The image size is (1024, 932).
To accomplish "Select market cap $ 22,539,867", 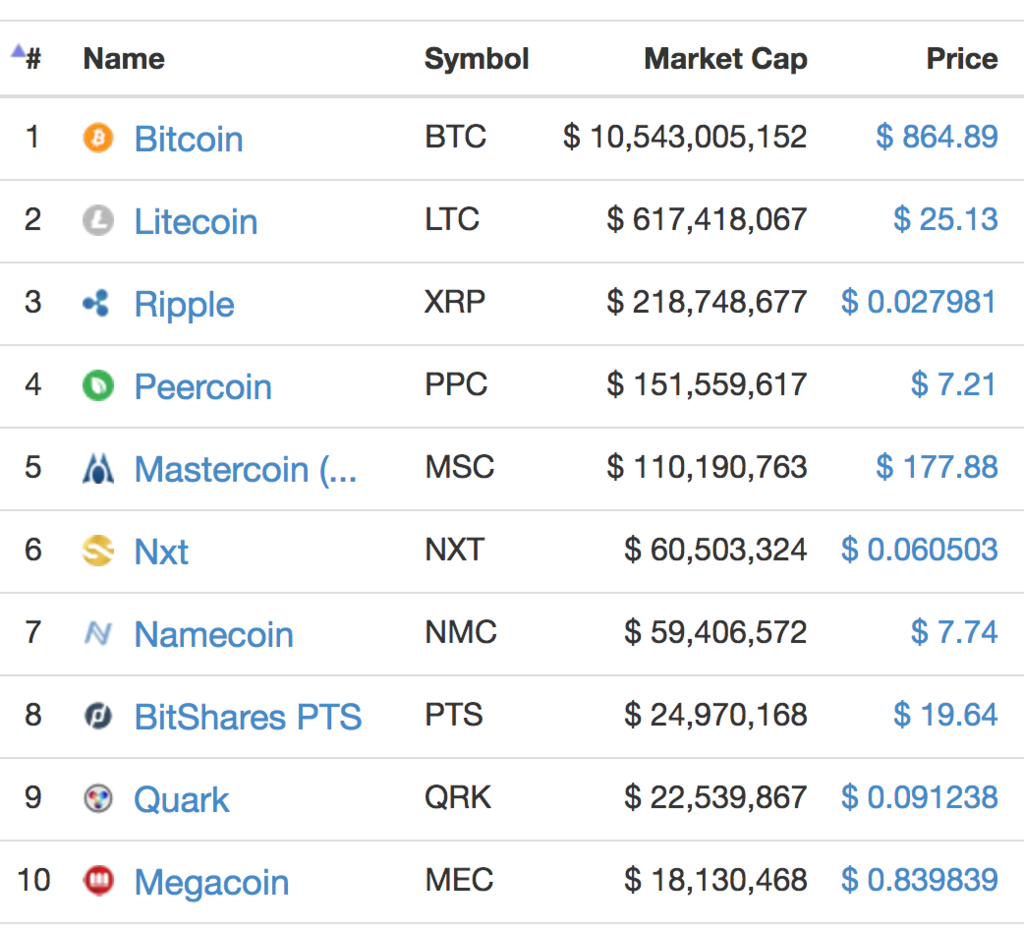I will [716, 798].
